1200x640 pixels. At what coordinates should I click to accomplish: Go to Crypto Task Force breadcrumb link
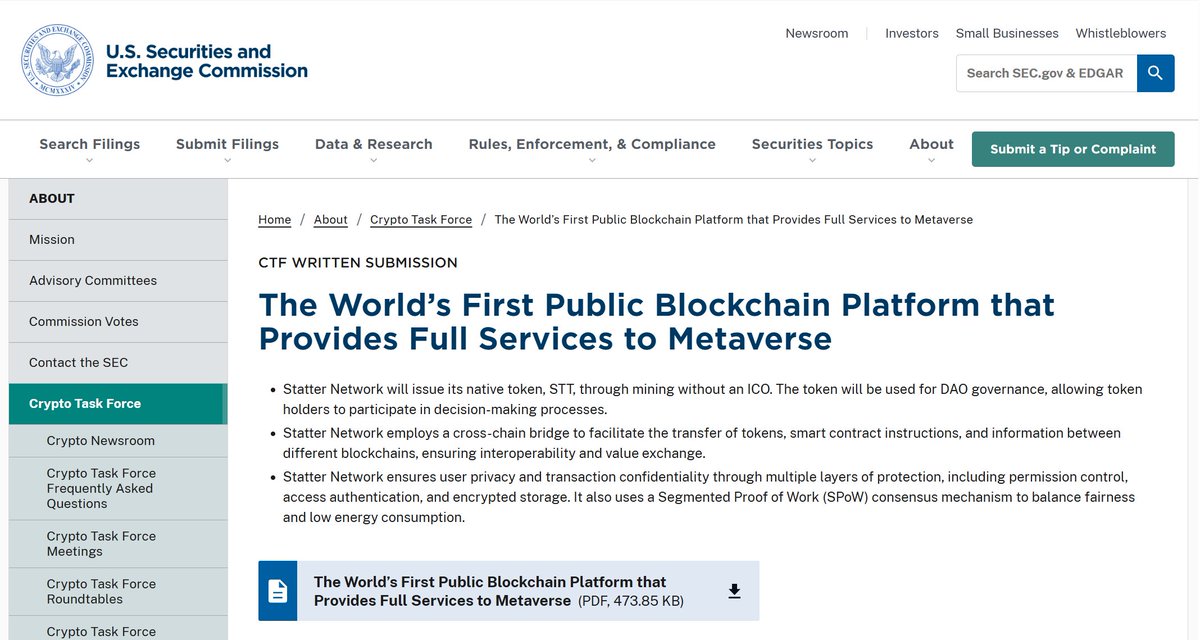click(421, 219)
